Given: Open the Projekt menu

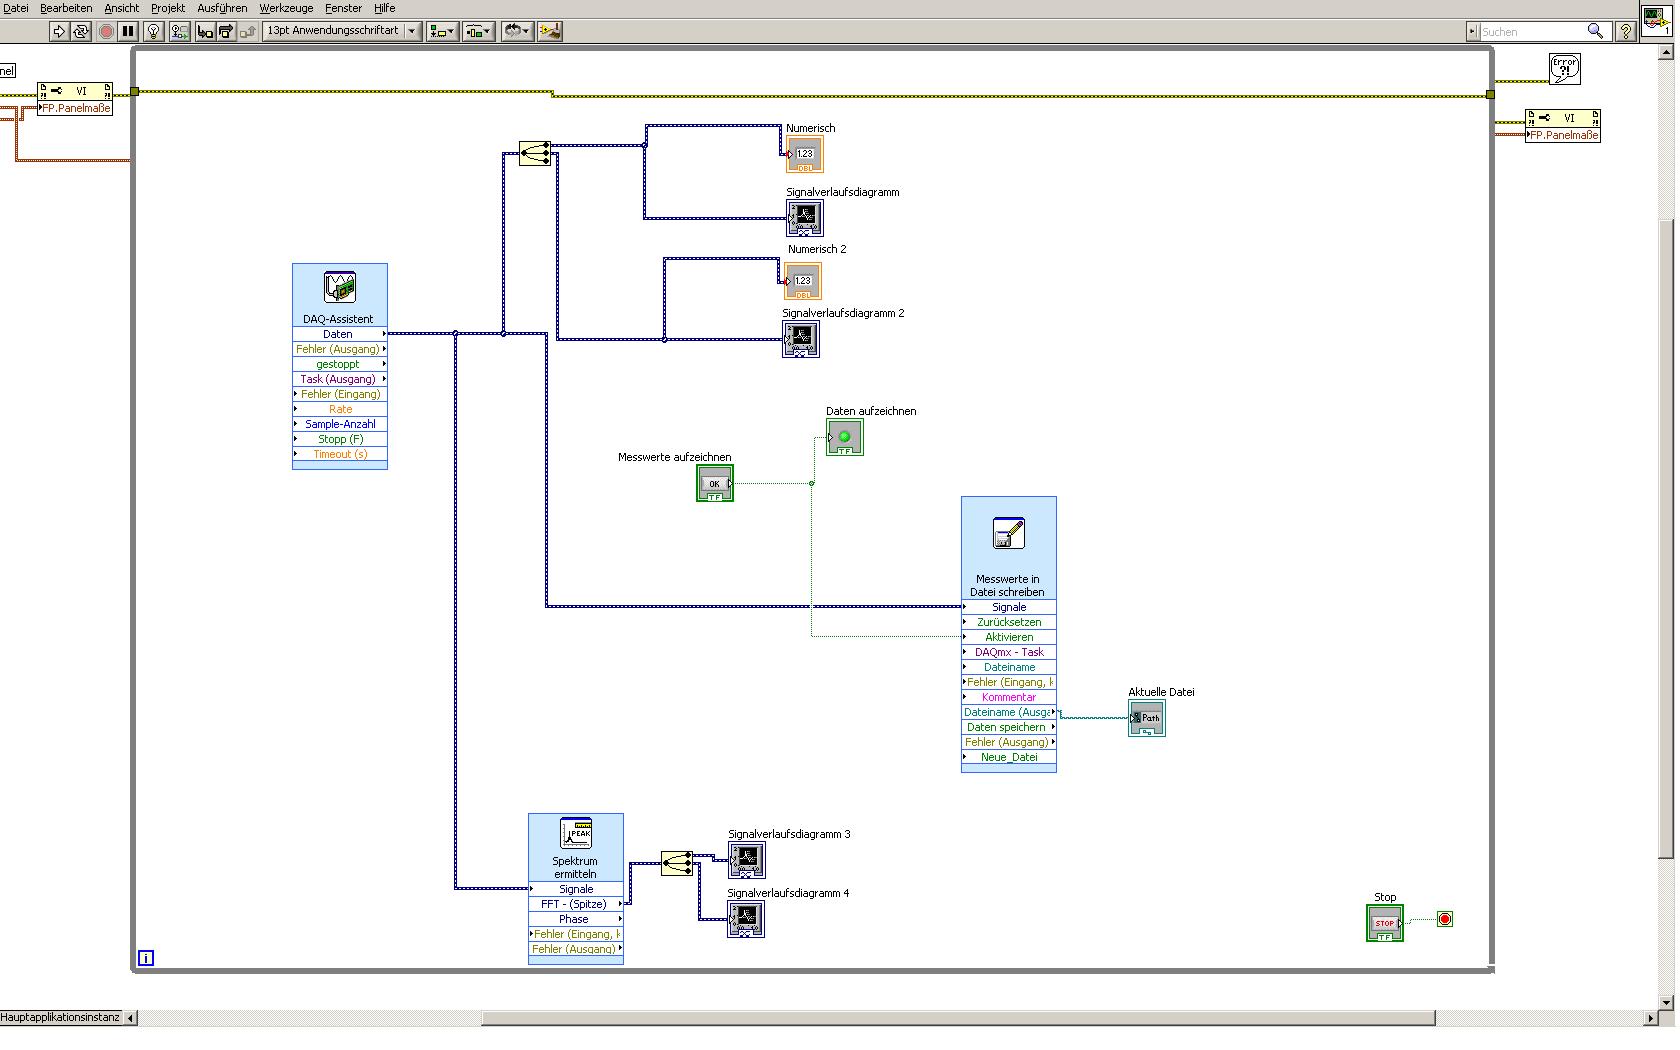Looking at the screenshot, I should coord(168,8).
